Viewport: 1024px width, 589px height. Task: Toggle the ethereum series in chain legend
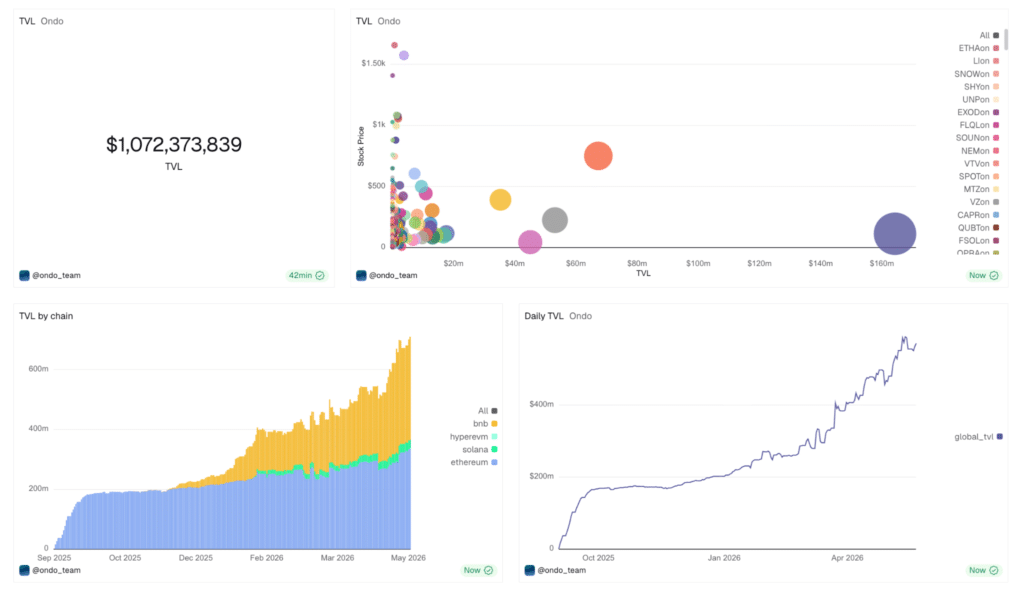coord(474,462)
